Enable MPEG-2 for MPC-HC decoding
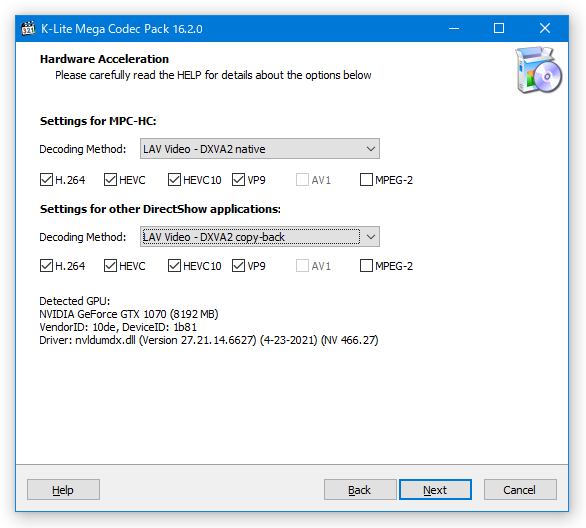The image size is (586, 528). 366,180
